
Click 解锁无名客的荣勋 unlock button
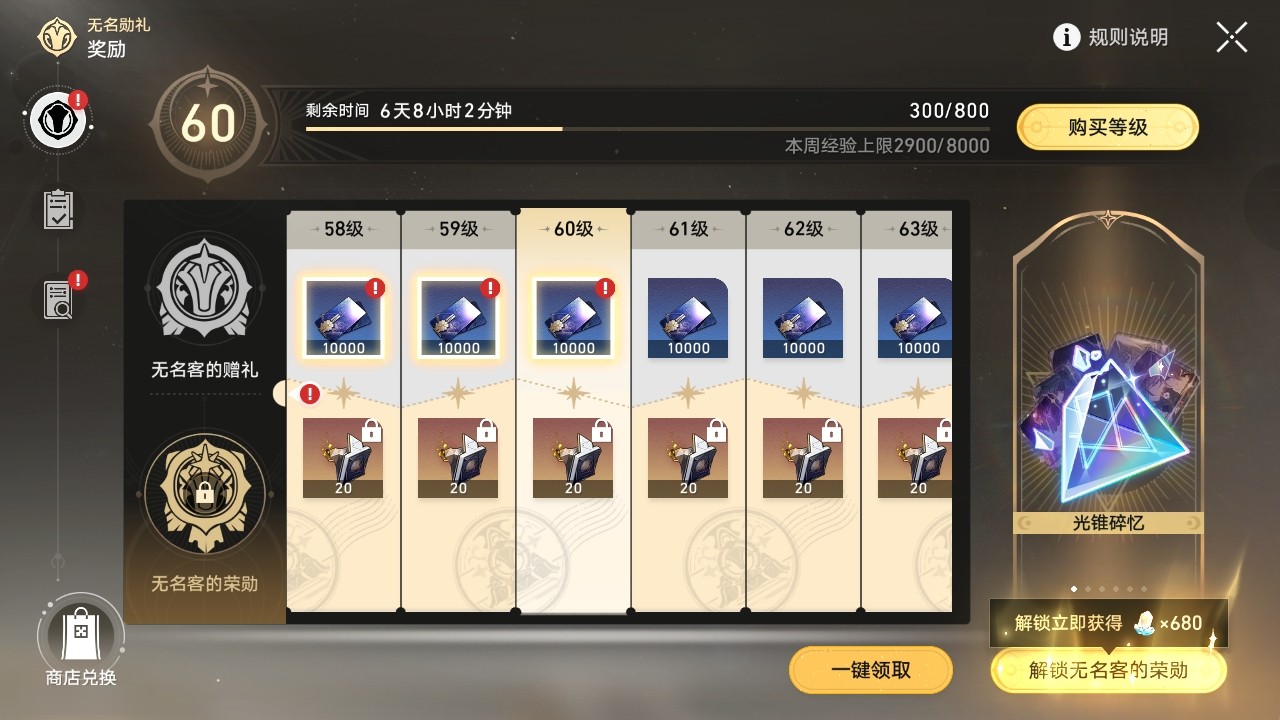(1108, 670)
